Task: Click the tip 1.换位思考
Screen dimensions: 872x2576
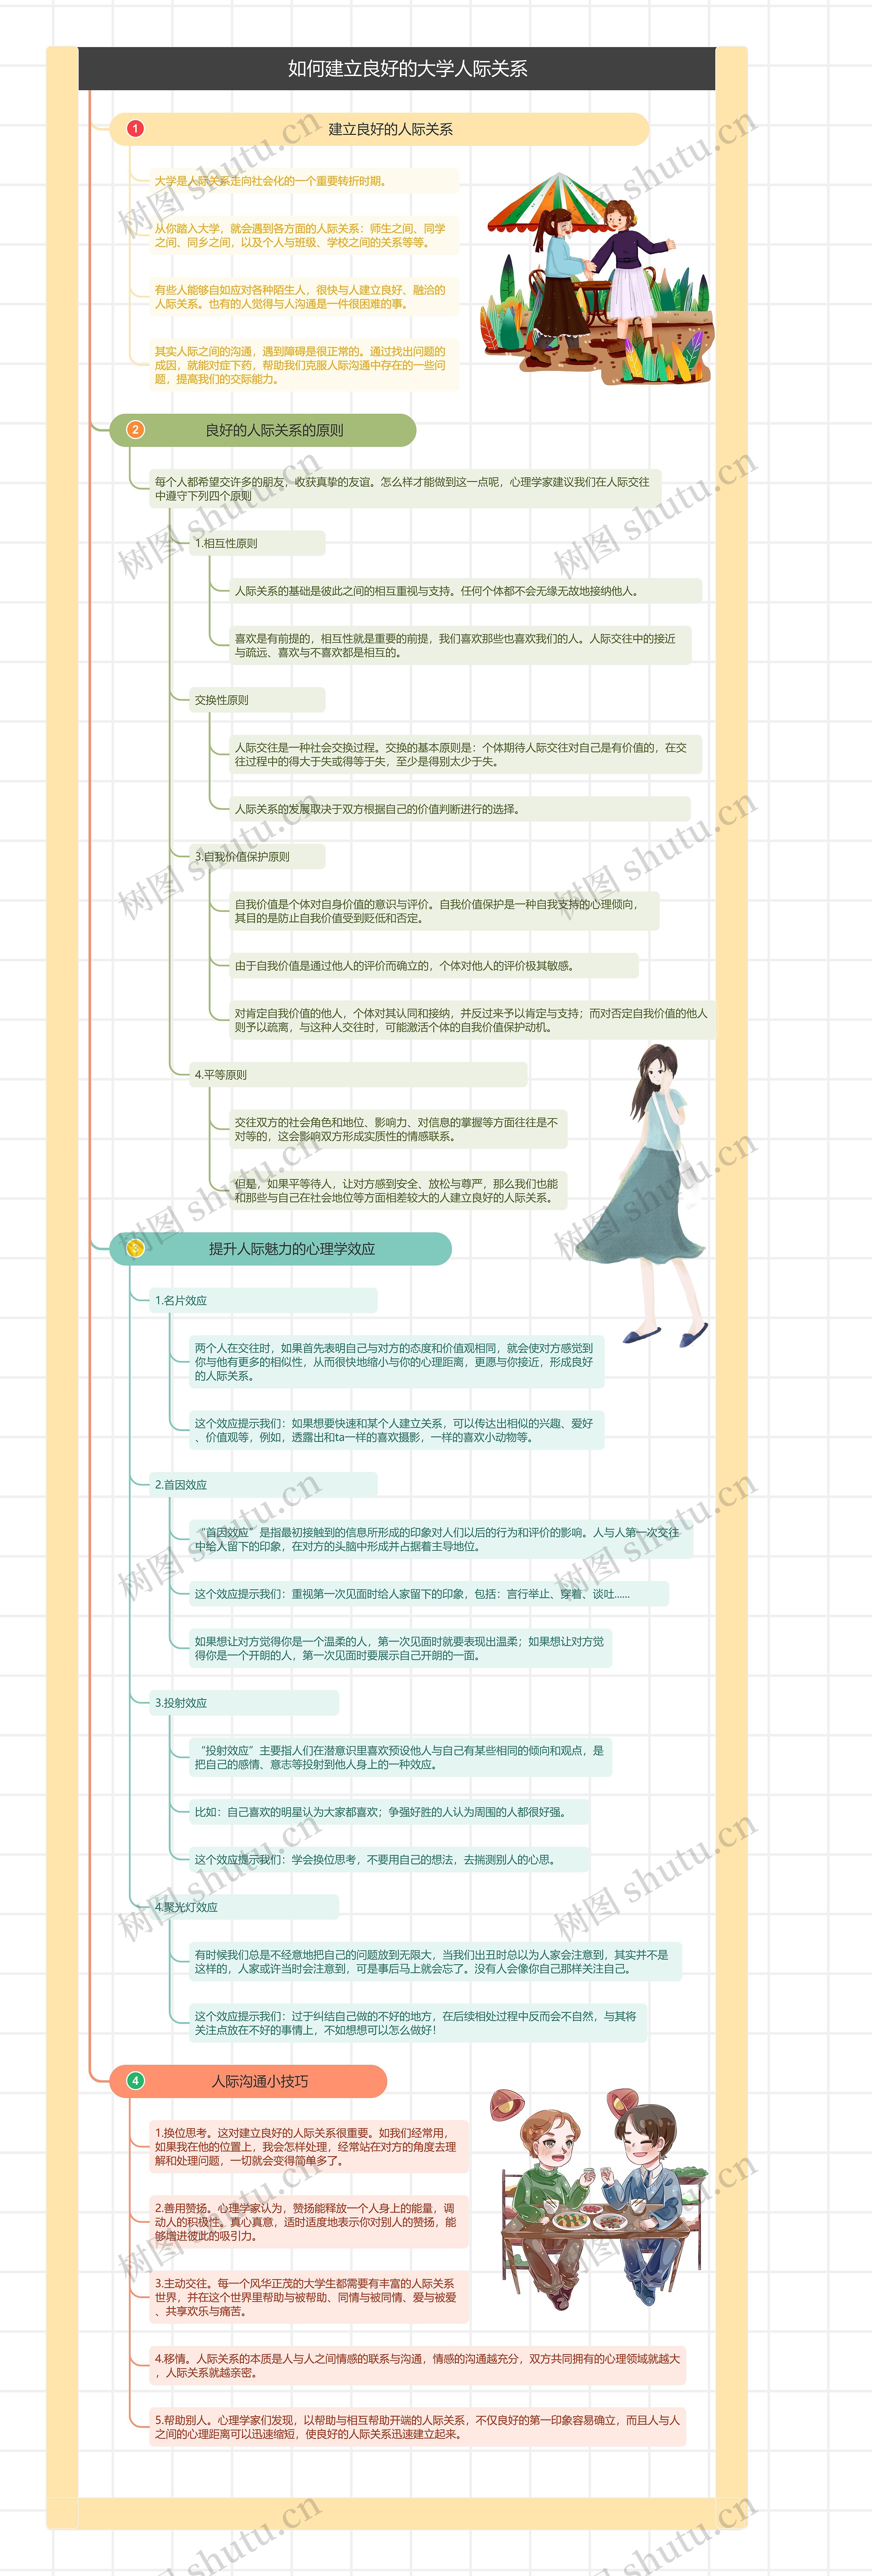Action: point(309,2146)
